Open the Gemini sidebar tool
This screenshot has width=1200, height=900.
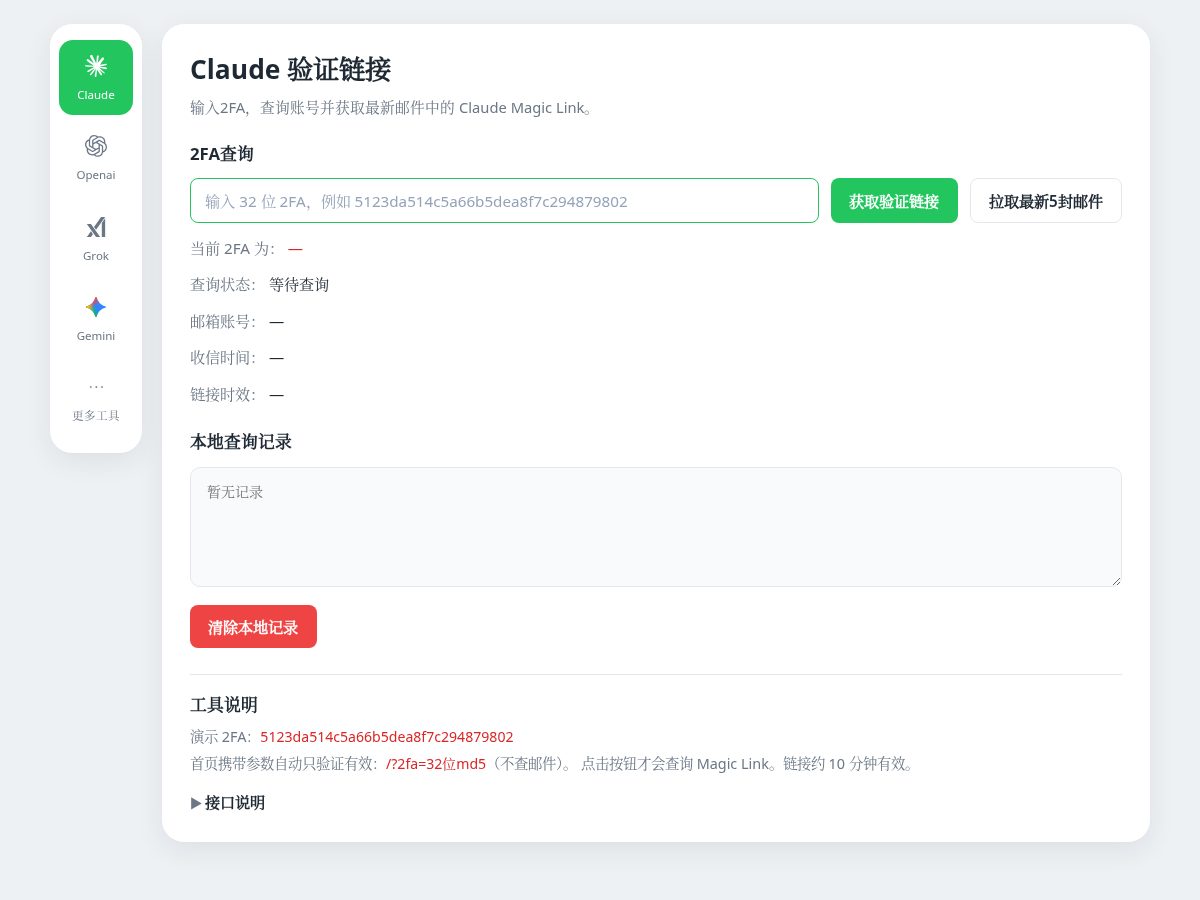(96, 319)
